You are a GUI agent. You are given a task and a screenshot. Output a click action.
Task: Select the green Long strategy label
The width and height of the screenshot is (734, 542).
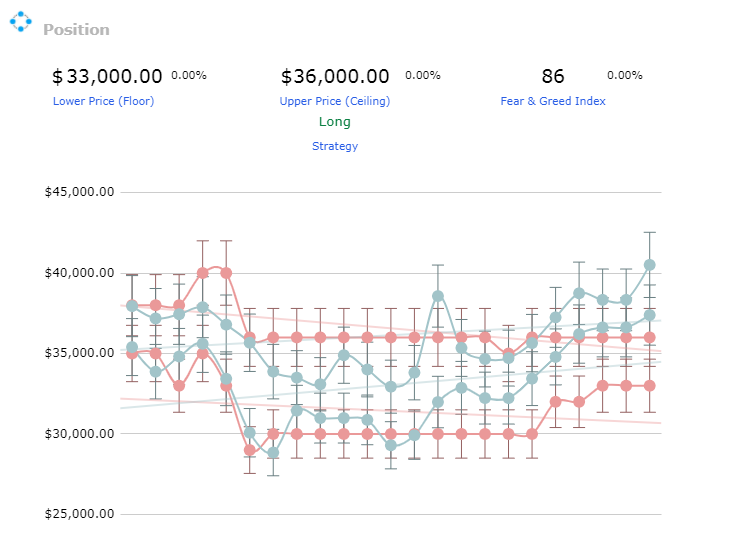pos(335,122)
